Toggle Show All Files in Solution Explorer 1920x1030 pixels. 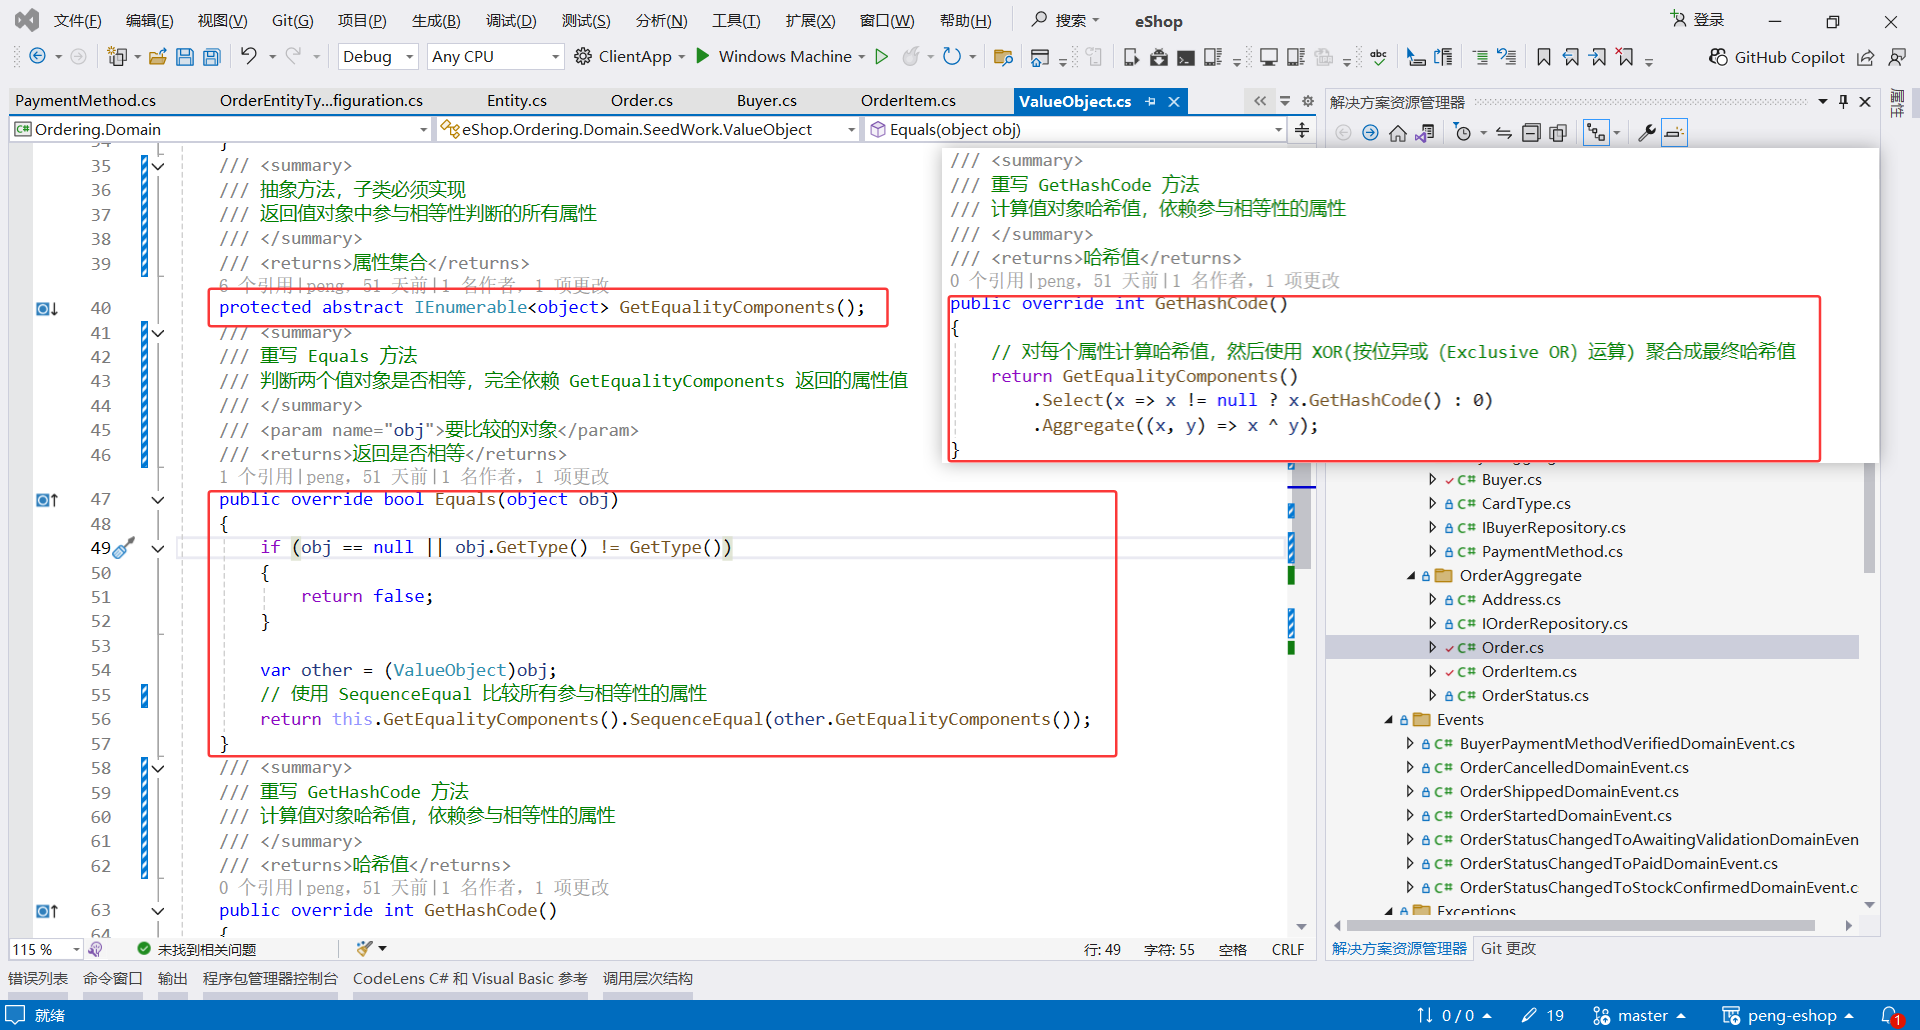[x=1558, y=133]
